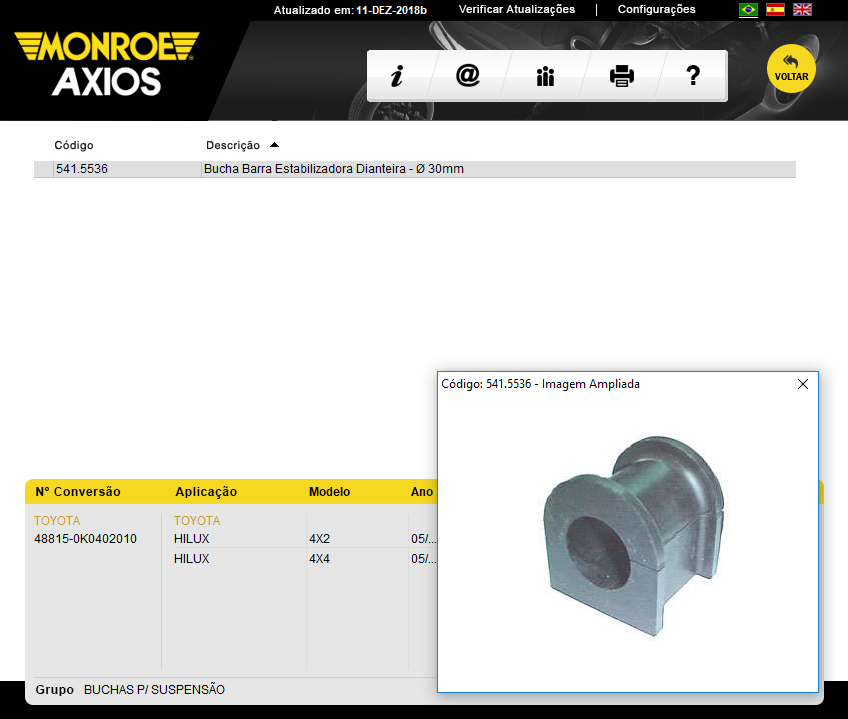Switch language with the UK flag

pos(802,10)
